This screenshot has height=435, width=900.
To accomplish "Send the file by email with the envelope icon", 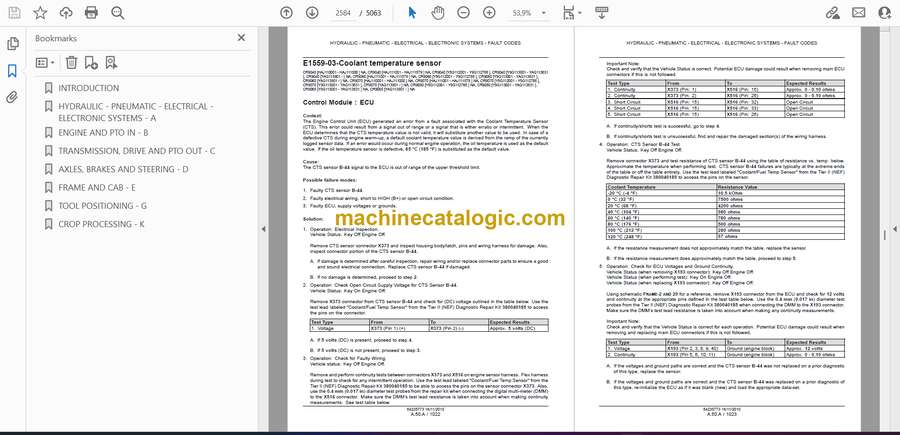I will [x=859, y=13].
